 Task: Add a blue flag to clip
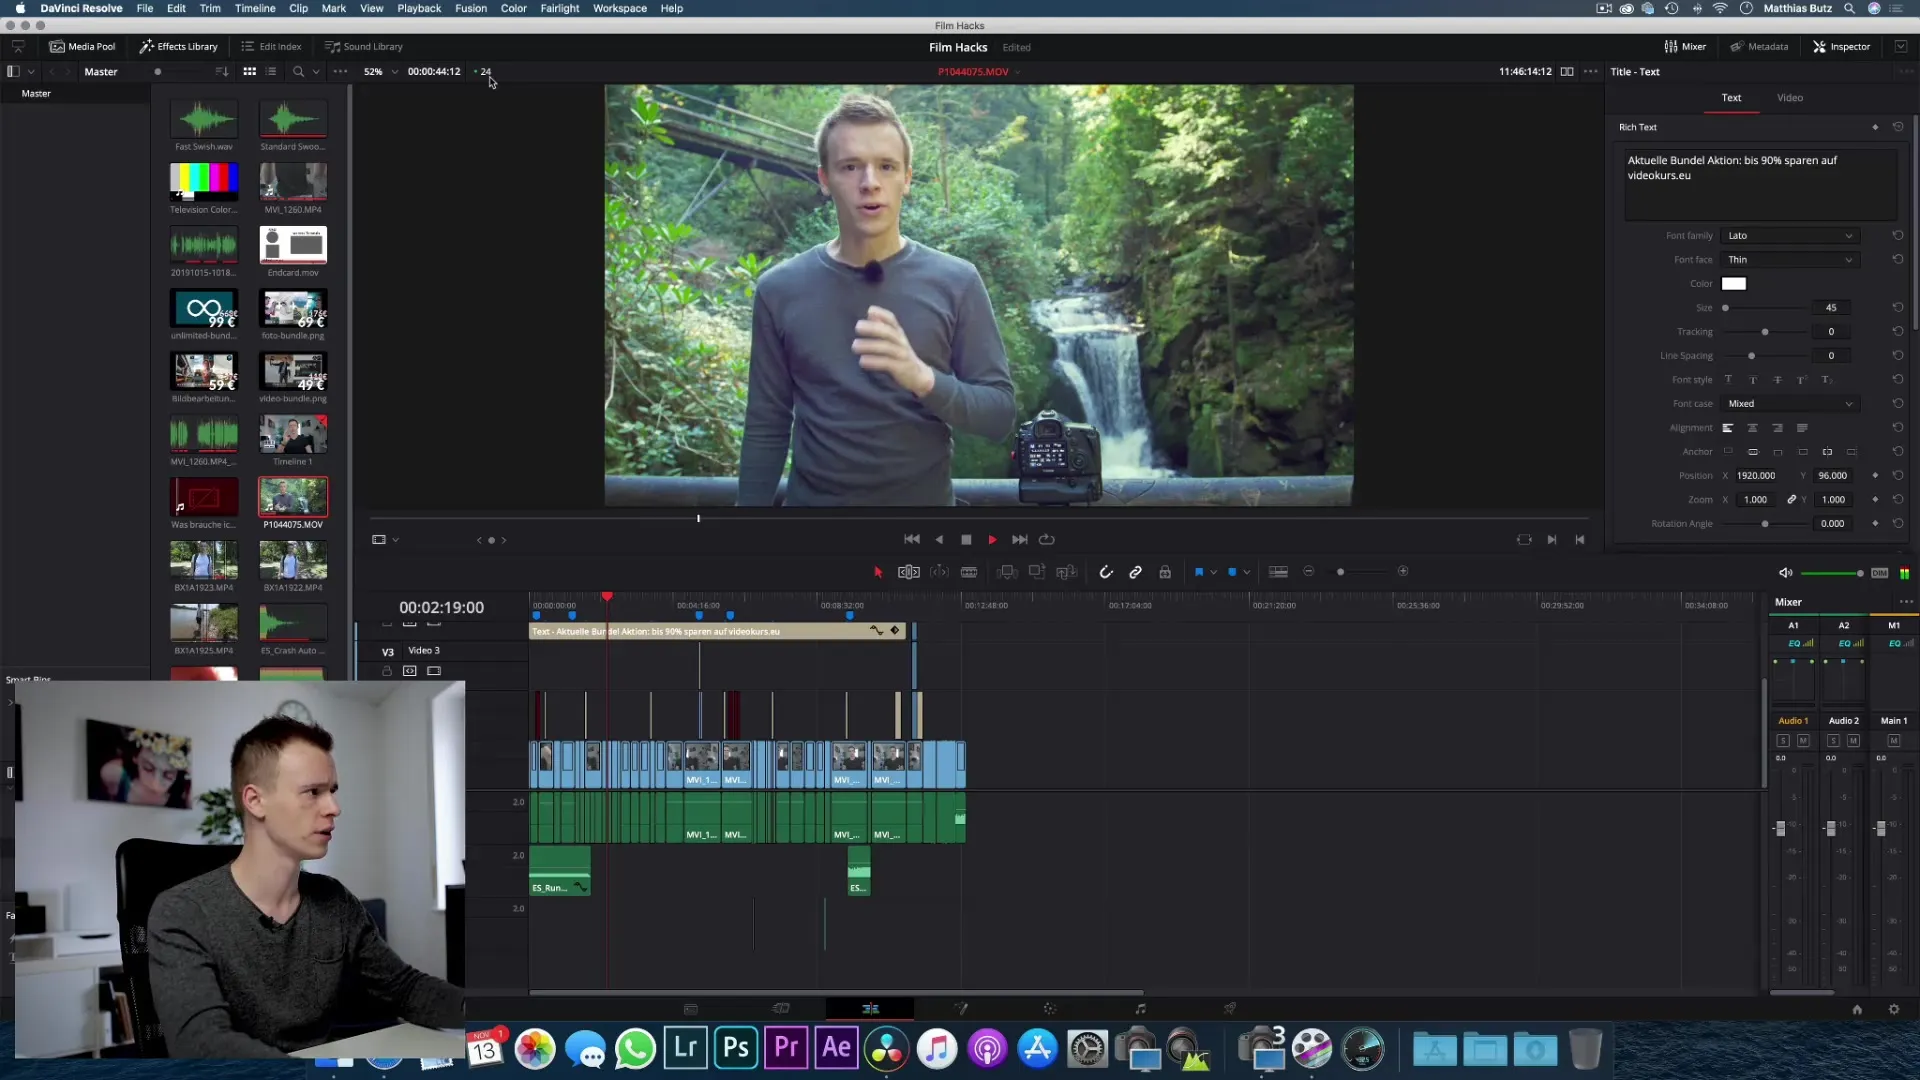pyautogui.click(x=1198, y=572)
